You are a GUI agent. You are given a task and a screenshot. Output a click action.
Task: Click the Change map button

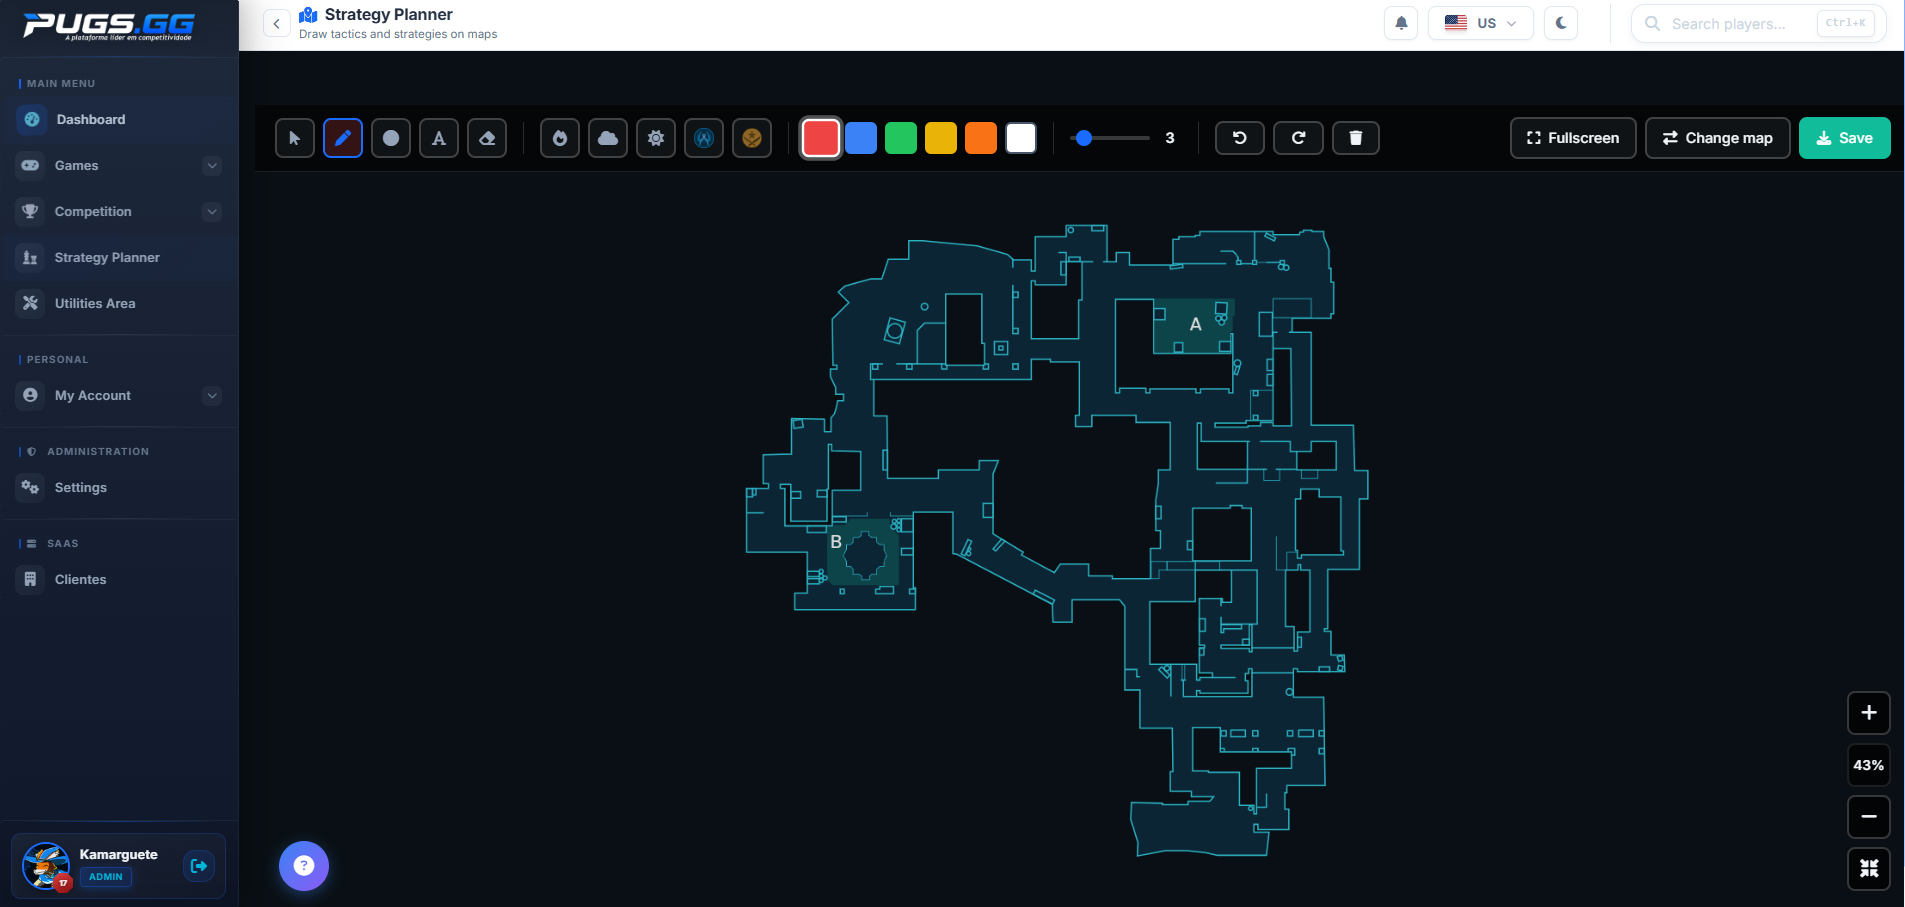(1717, 138)
